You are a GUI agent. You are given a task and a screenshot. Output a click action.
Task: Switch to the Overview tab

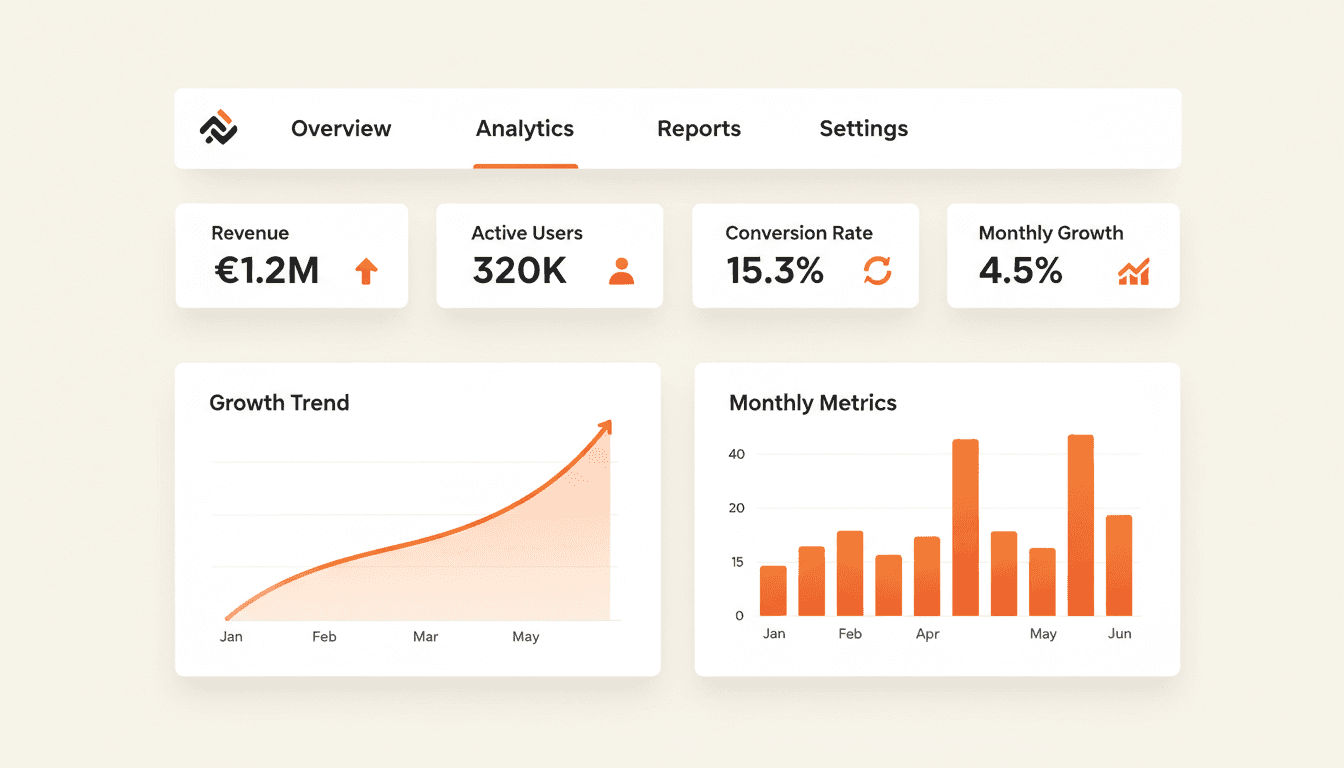coord(340,128)
